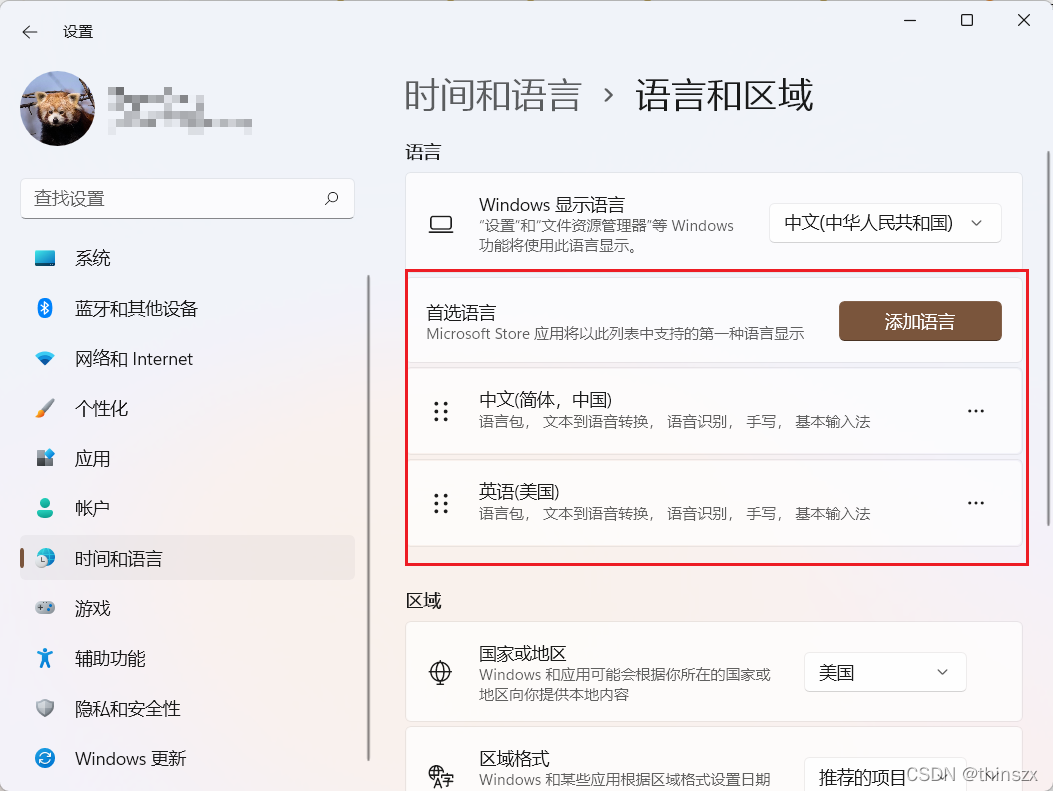Select the 中文(简体，中国) language row
Image resolution: width=1053 pixels, height=791 pixels.
(x=715, y=411)
